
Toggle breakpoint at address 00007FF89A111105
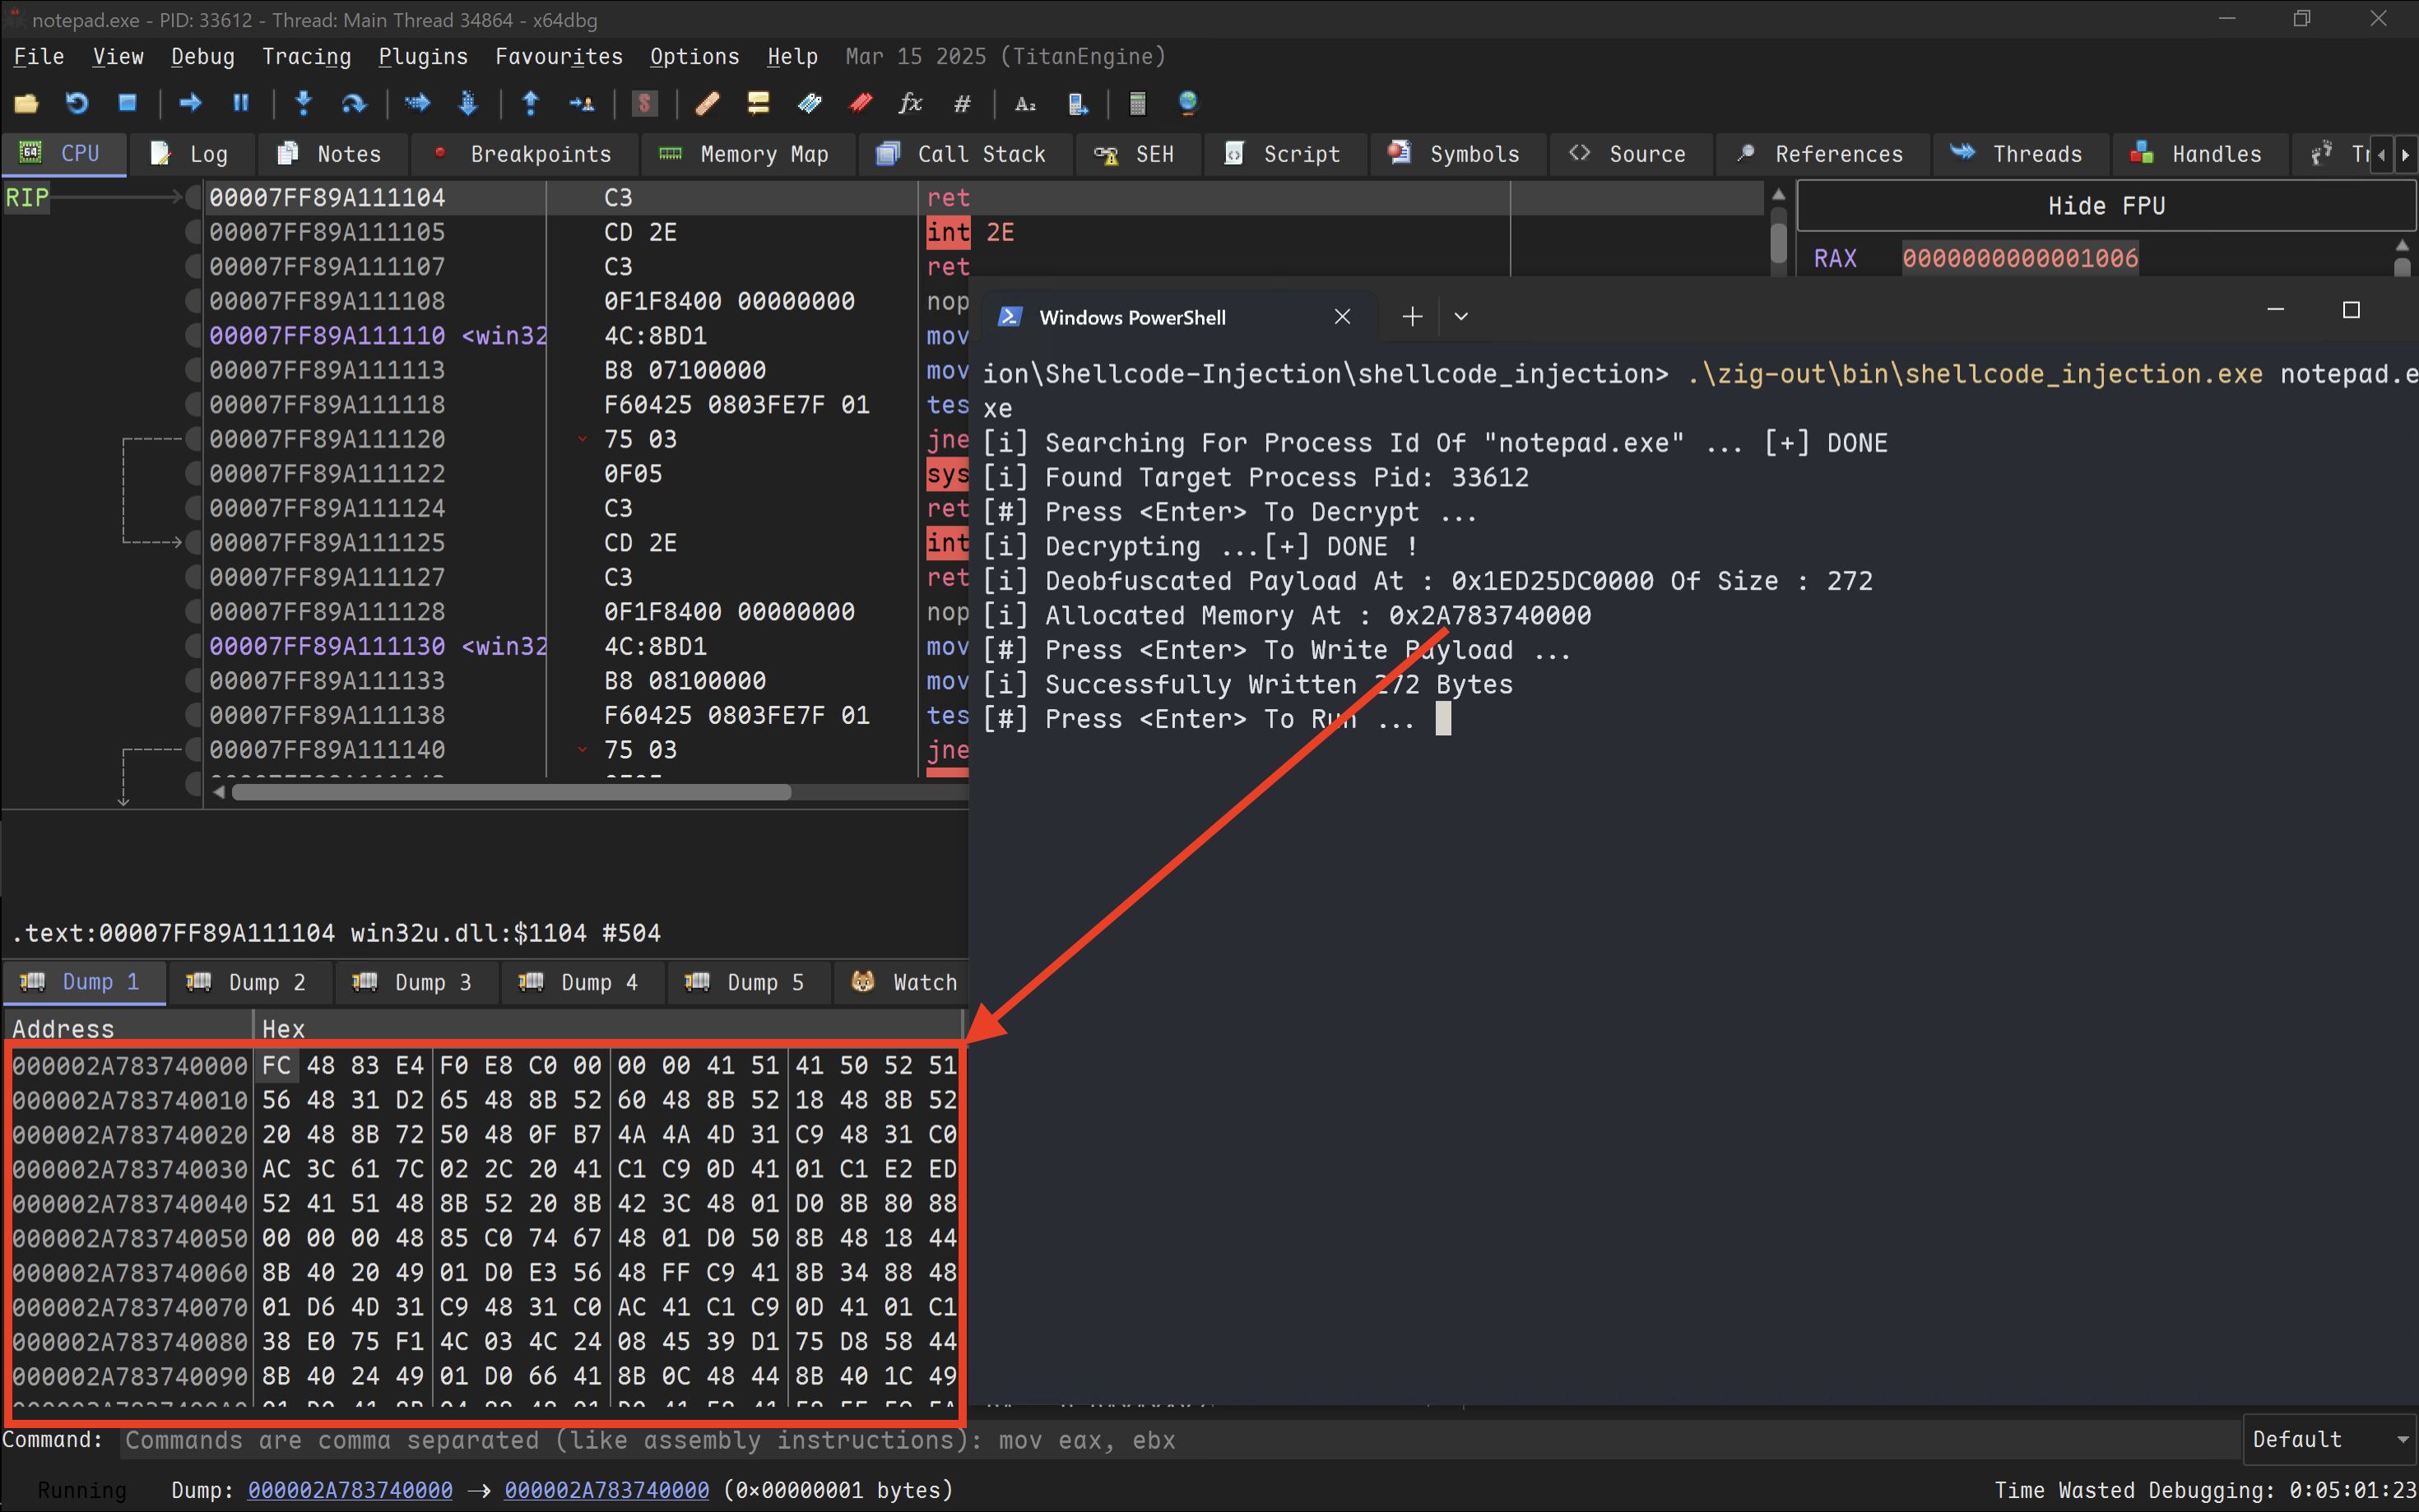(193, 232)
